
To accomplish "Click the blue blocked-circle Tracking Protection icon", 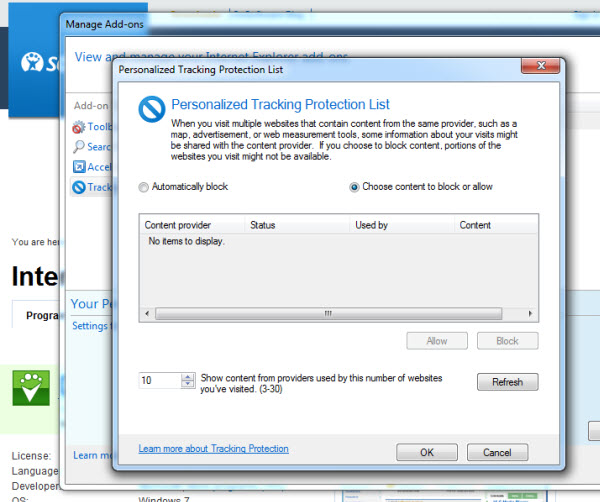I will point(152,109).
